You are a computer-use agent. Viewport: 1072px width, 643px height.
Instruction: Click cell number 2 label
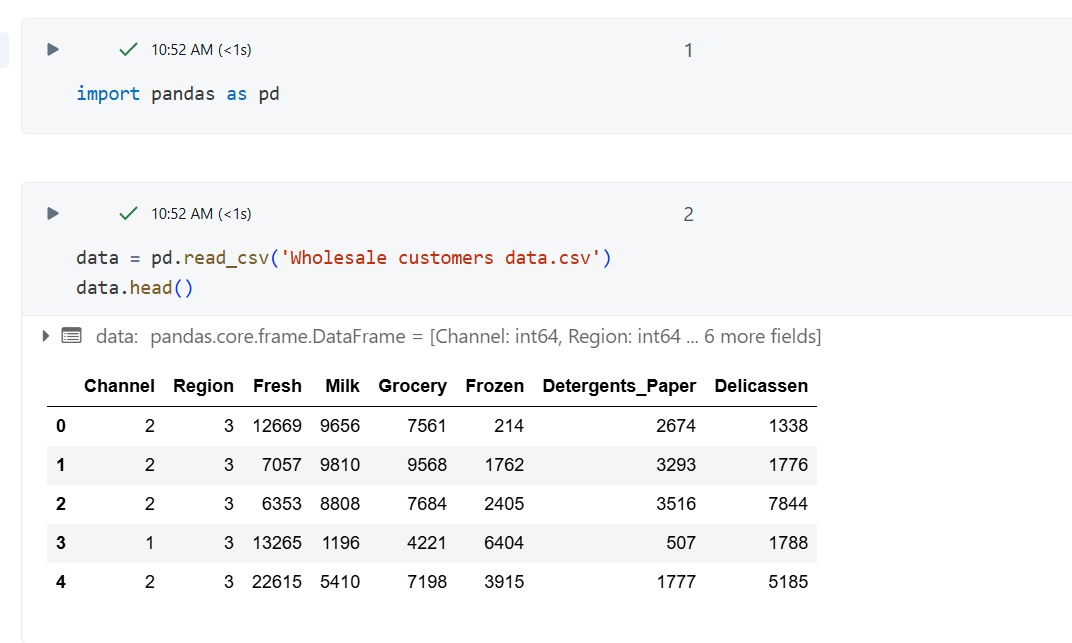(688, 214)
